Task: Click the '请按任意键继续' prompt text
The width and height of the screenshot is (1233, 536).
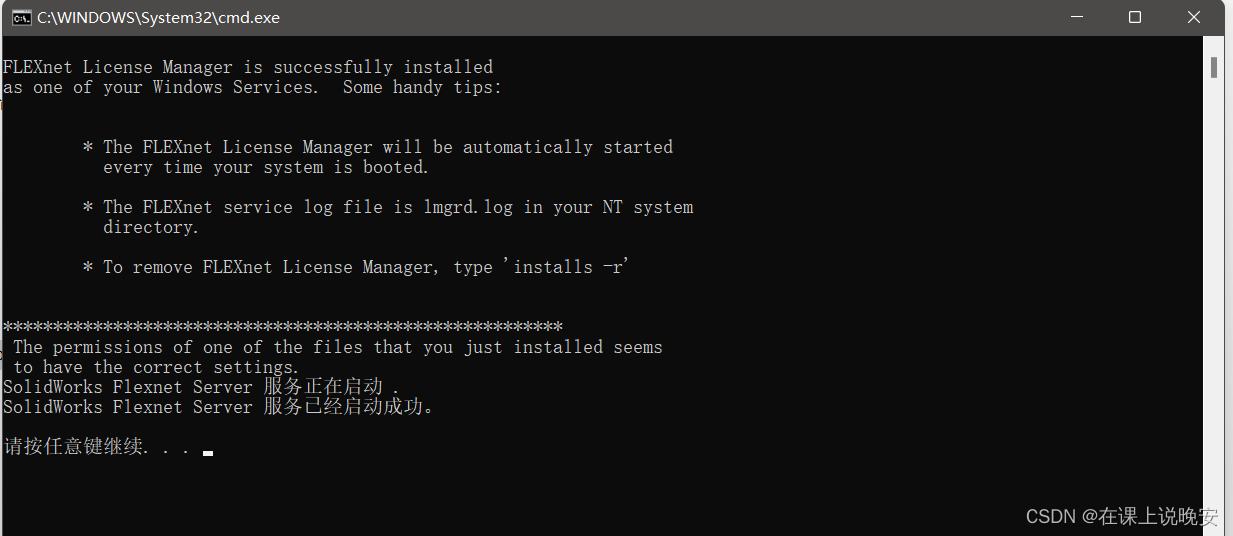Action: point(75,447)
